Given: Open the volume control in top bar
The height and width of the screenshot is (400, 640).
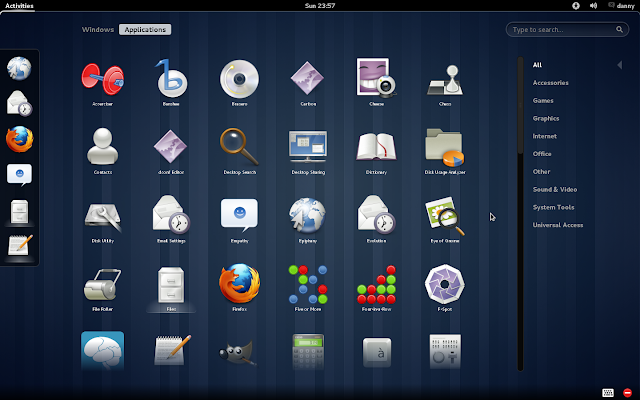Looking at the screenshot, I should (x=593, y=6).
